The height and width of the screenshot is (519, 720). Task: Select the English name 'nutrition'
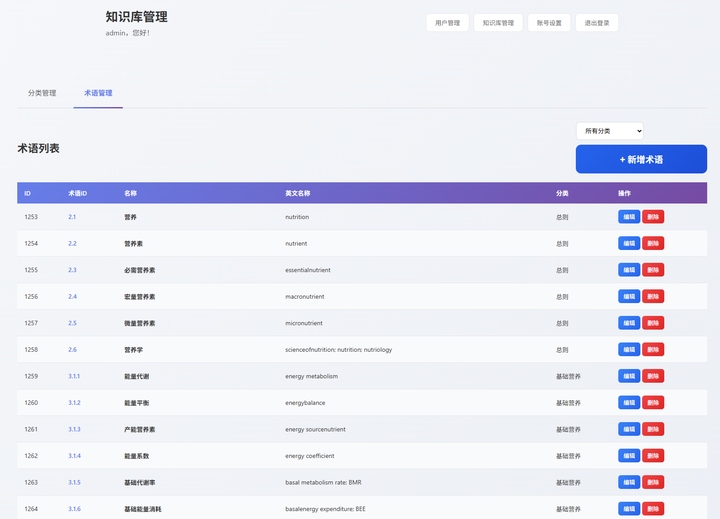[x=297, y=217]
